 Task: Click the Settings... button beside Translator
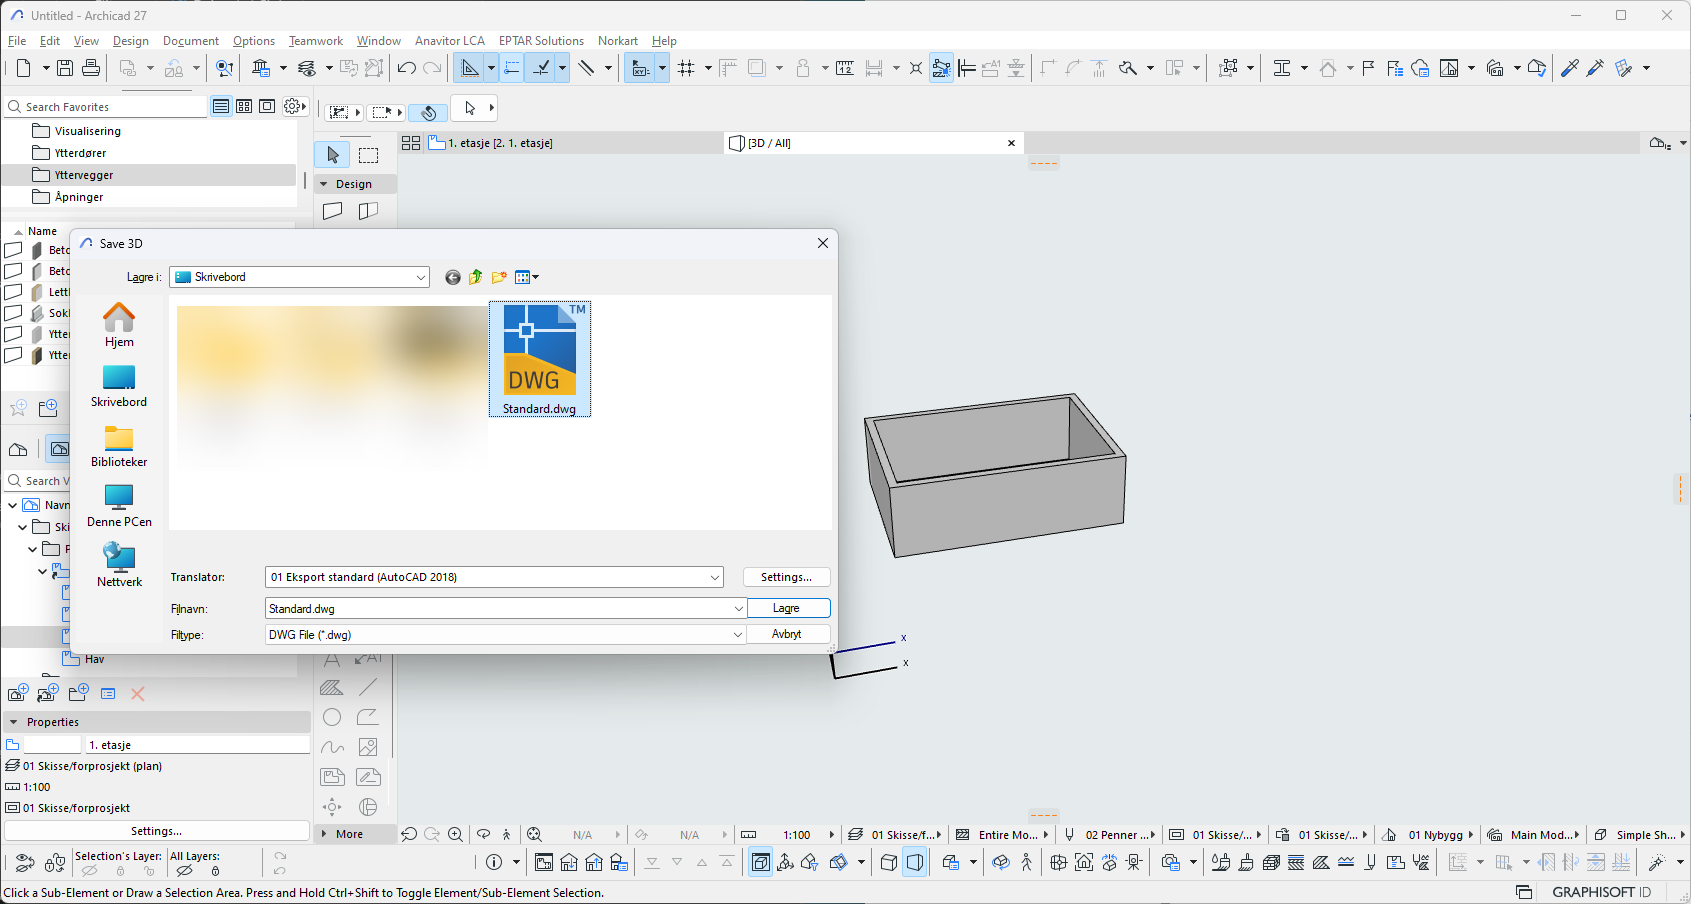787,577
